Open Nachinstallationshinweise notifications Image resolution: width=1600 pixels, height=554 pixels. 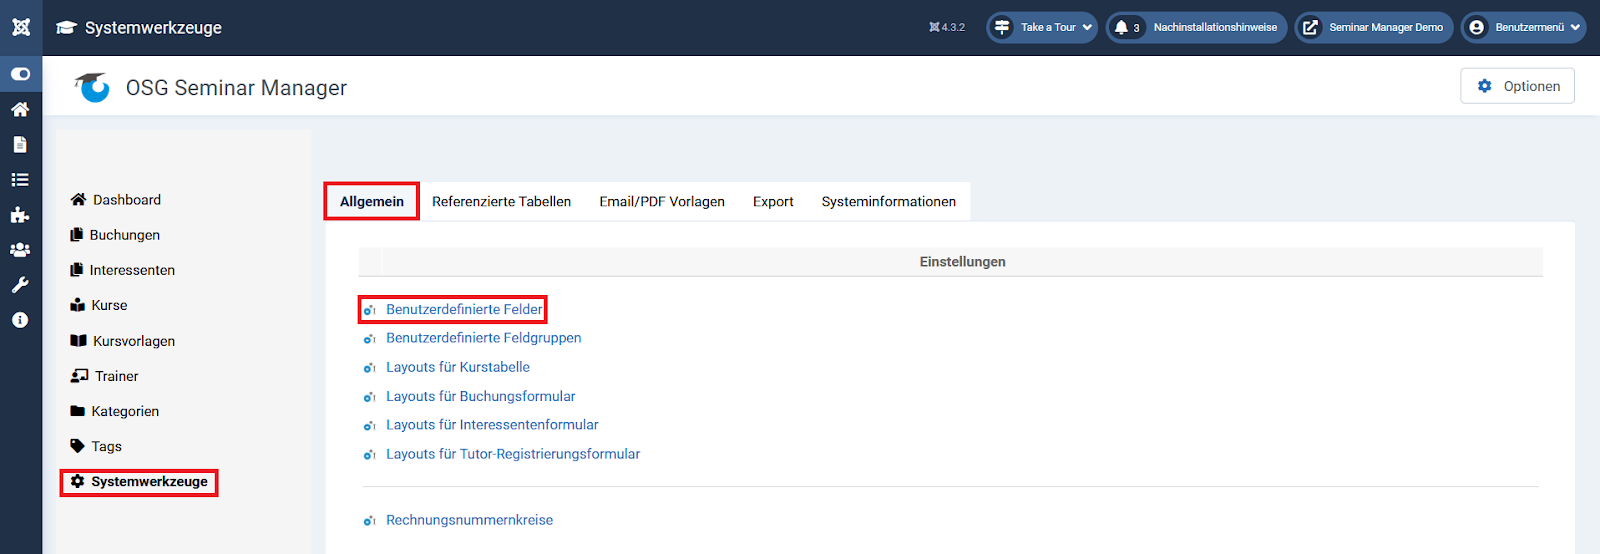(x=1197, y=27)
